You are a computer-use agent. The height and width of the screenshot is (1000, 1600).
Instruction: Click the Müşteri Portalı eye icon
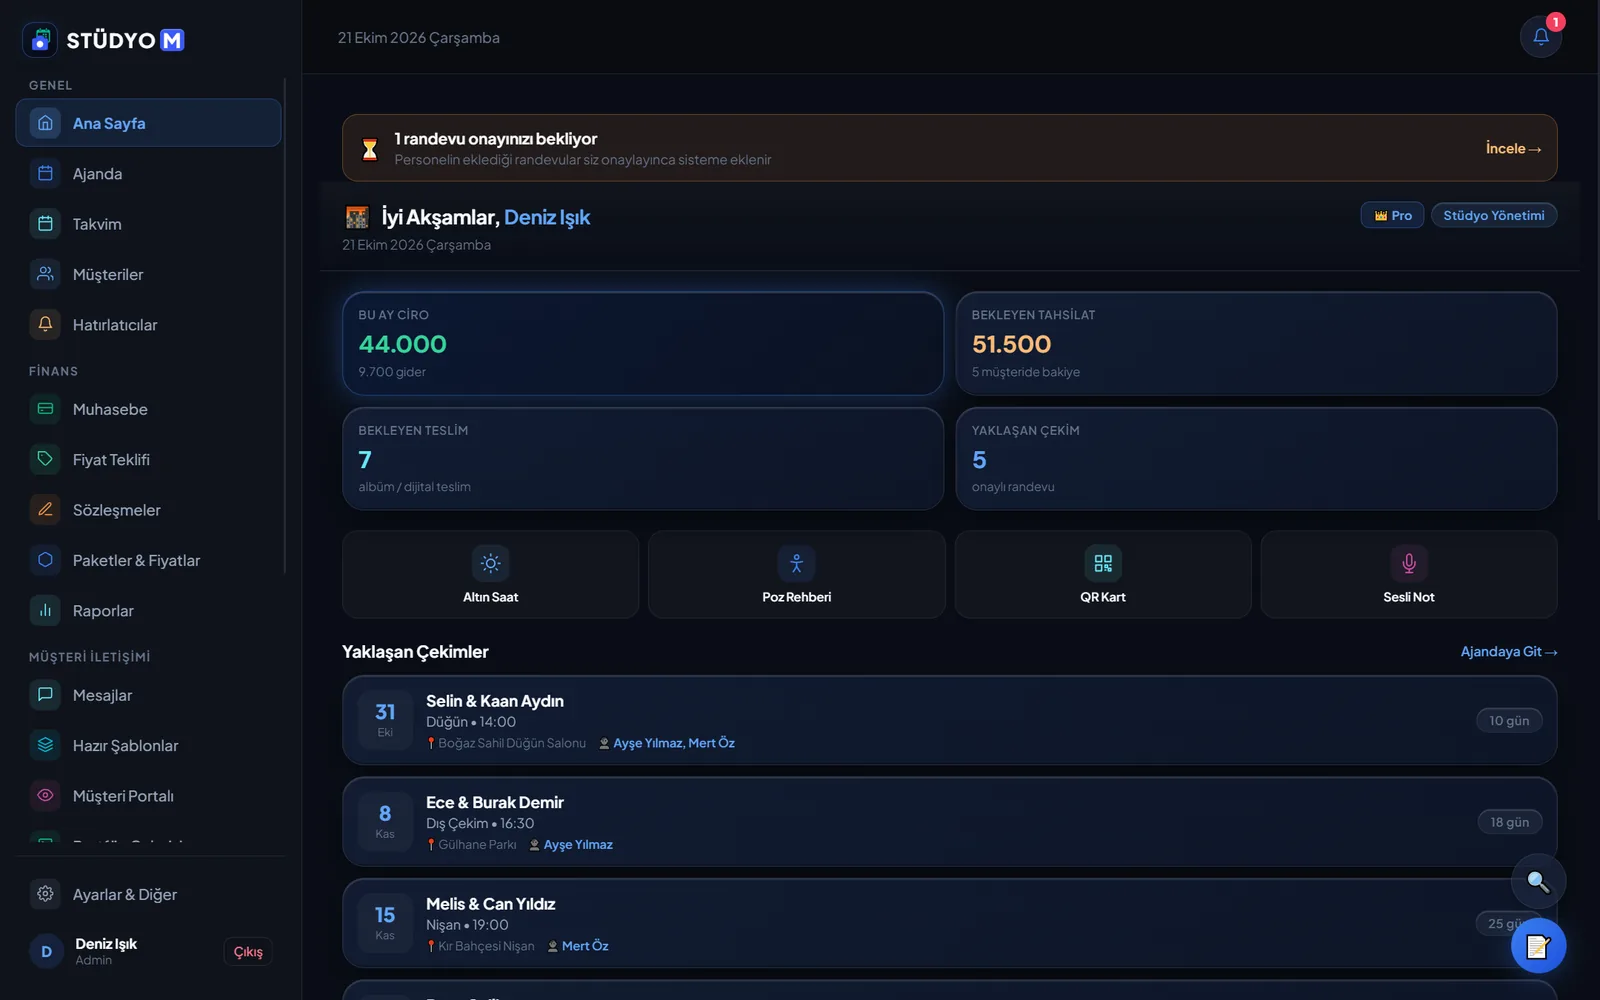click(x=45, y=796)
